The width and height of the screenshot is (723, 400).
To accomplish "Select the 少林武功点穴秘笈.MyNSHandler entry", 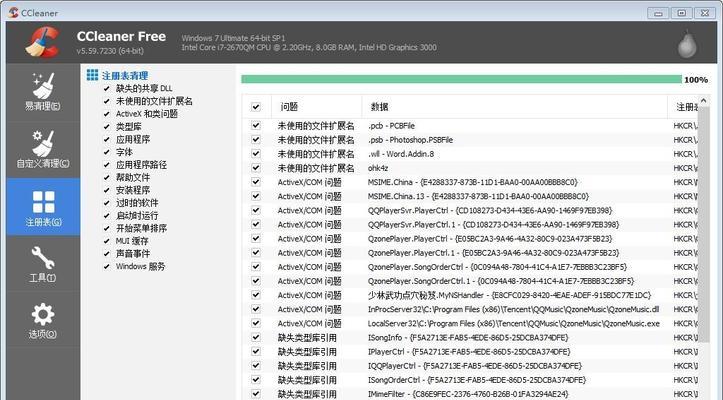I will pos(510,295).
